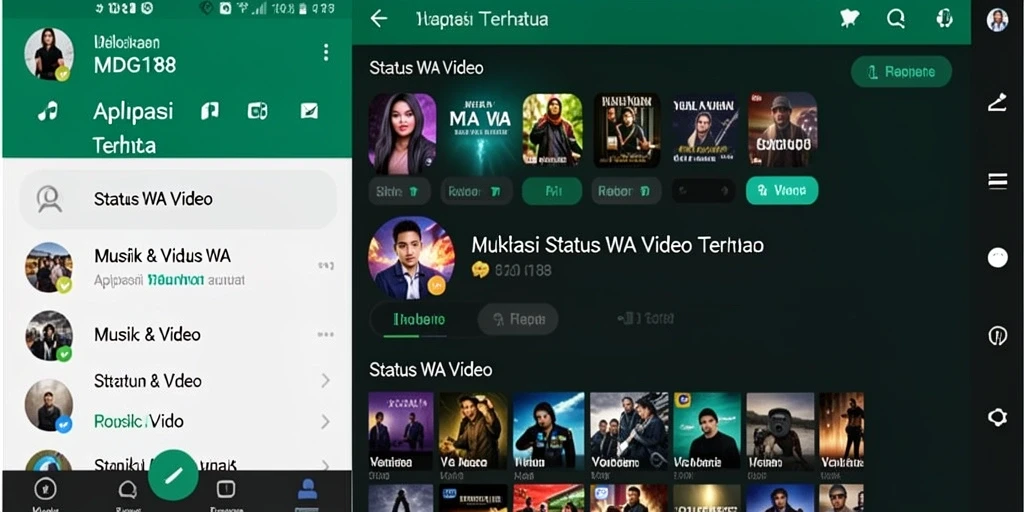
Task: Open the Muklasi Status WA Video Terhtao title
Action: (x=617, y=246)
